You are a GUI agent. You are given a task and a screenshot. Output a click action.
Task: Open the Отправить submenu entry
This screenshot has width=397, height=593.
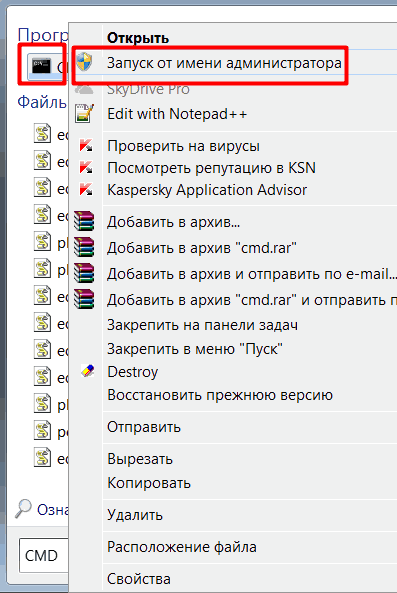(x=144, y=427)
